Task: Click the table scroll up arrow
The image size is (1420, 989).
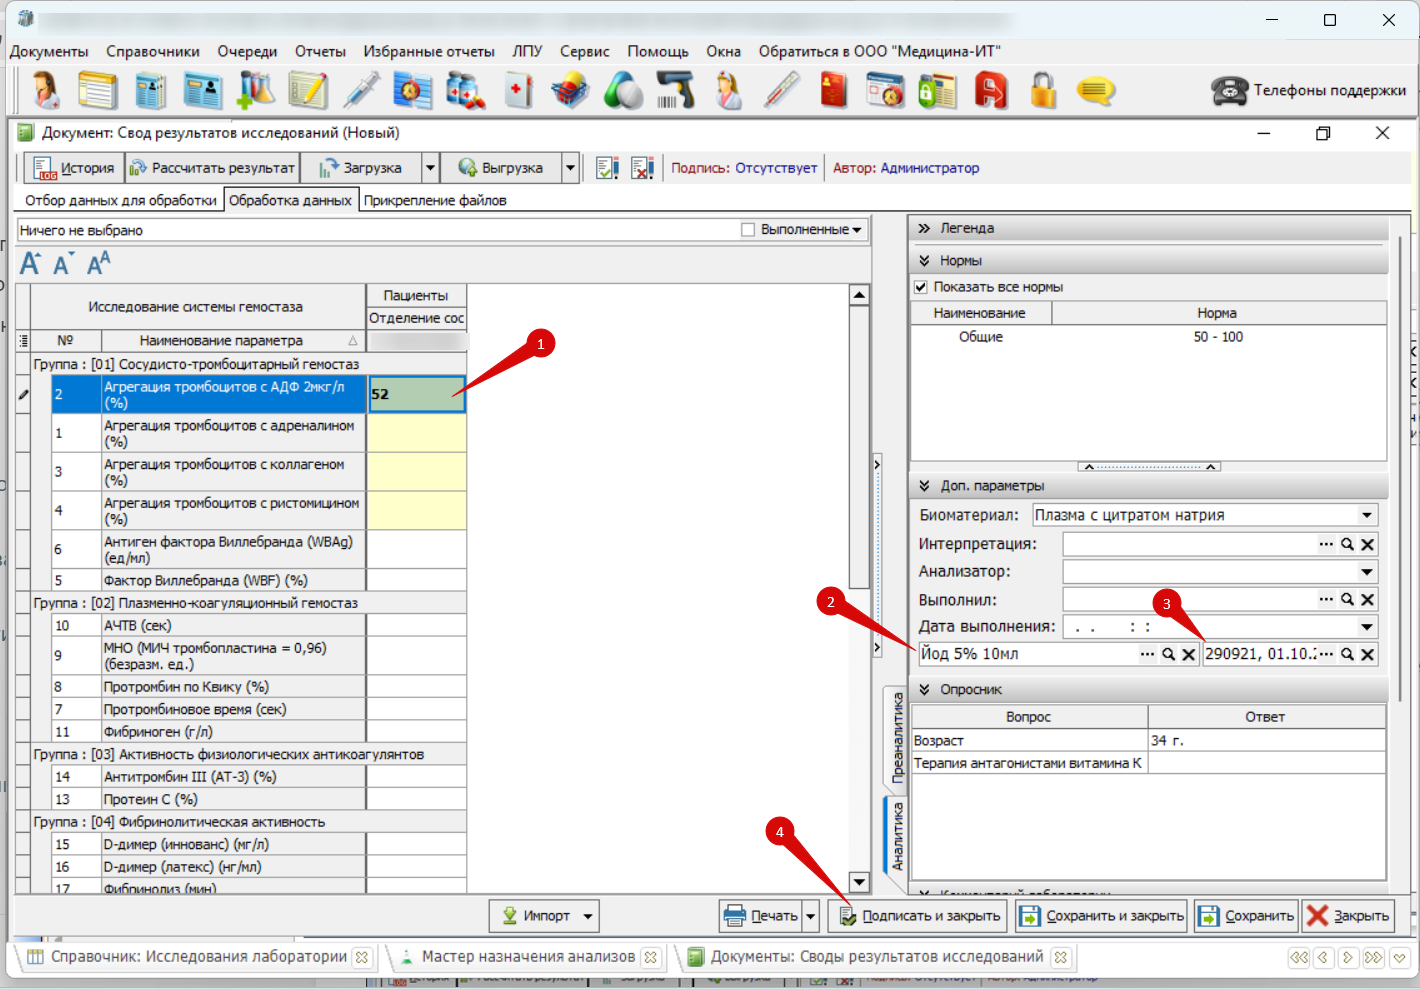Action: click(859, 295)
